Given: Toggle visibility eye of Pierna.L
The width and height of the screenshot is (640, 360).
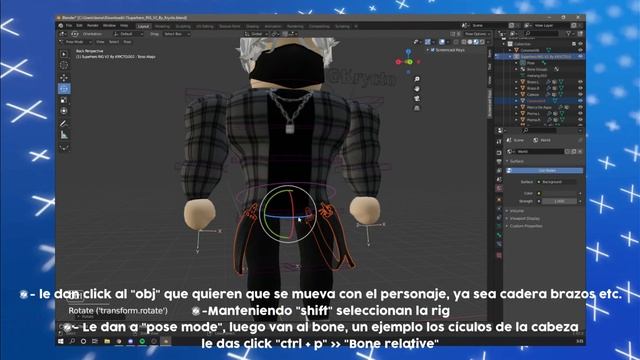Looking at the screenshot, I should coord(580,113).
